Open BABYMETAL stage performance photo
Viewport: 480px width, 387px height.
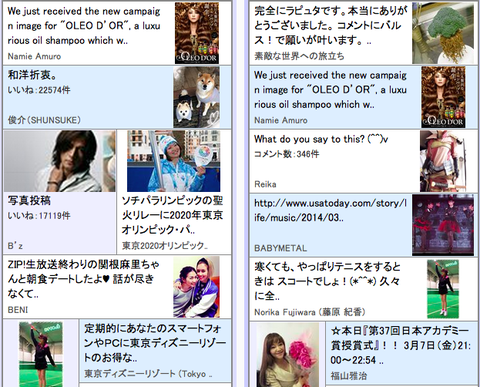[443, 225]
